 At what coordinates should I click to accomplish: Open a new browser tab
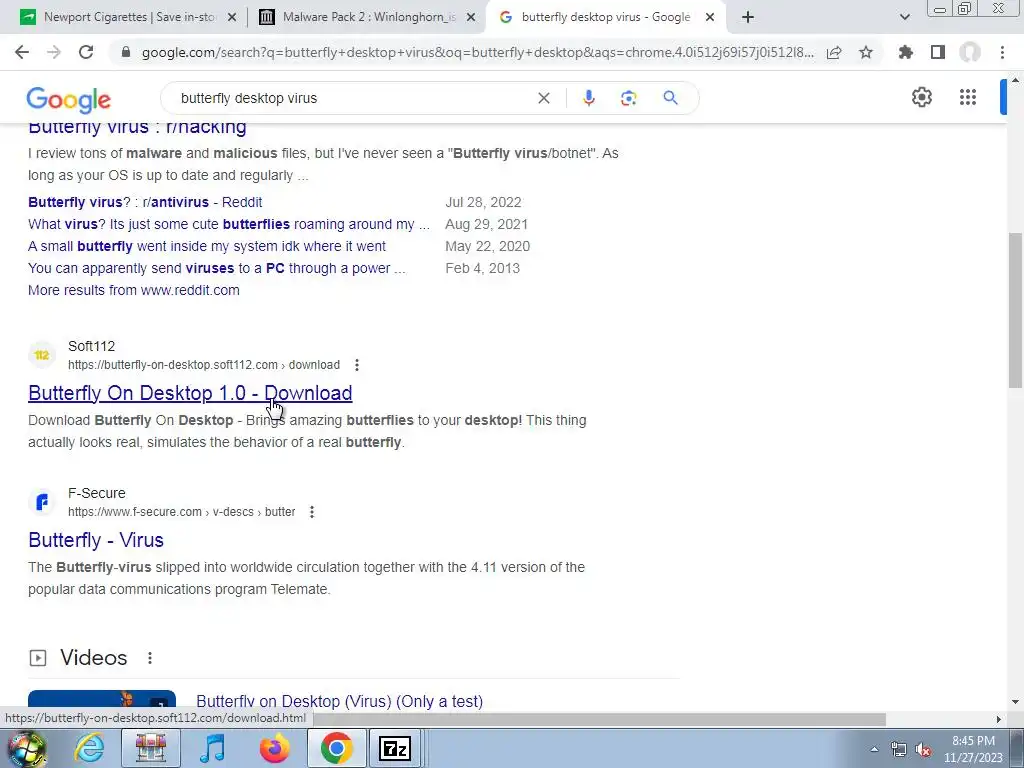tap(748, 17)
